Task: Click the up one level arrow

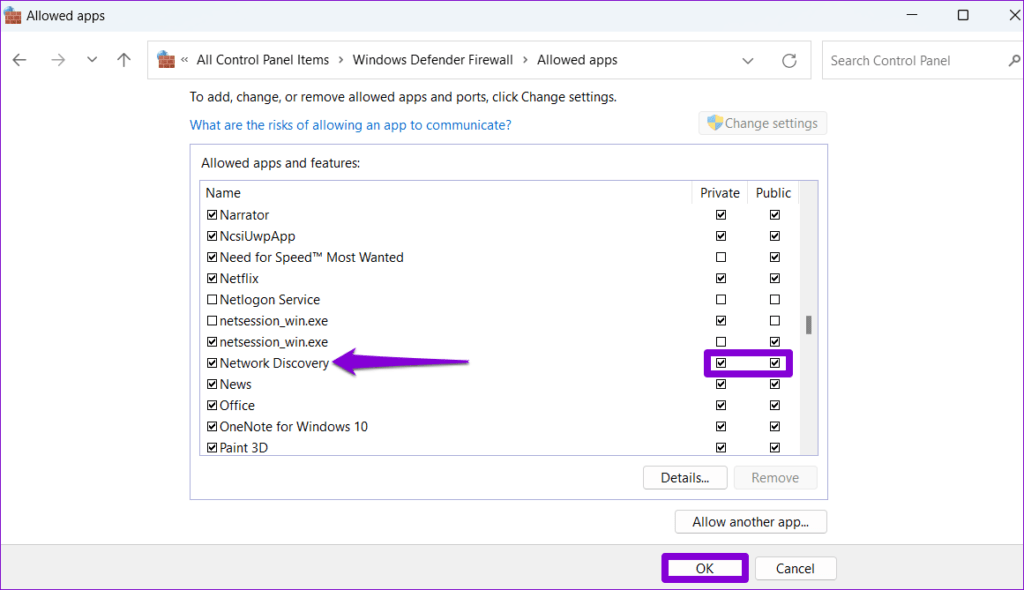Action: click(x=123, y=60)
